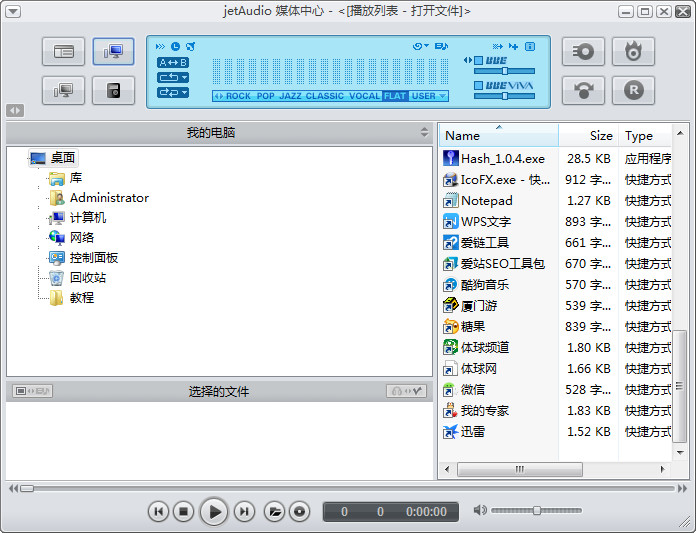Open files with the folder button
696x533 pixels.
(x=275, y=512)
